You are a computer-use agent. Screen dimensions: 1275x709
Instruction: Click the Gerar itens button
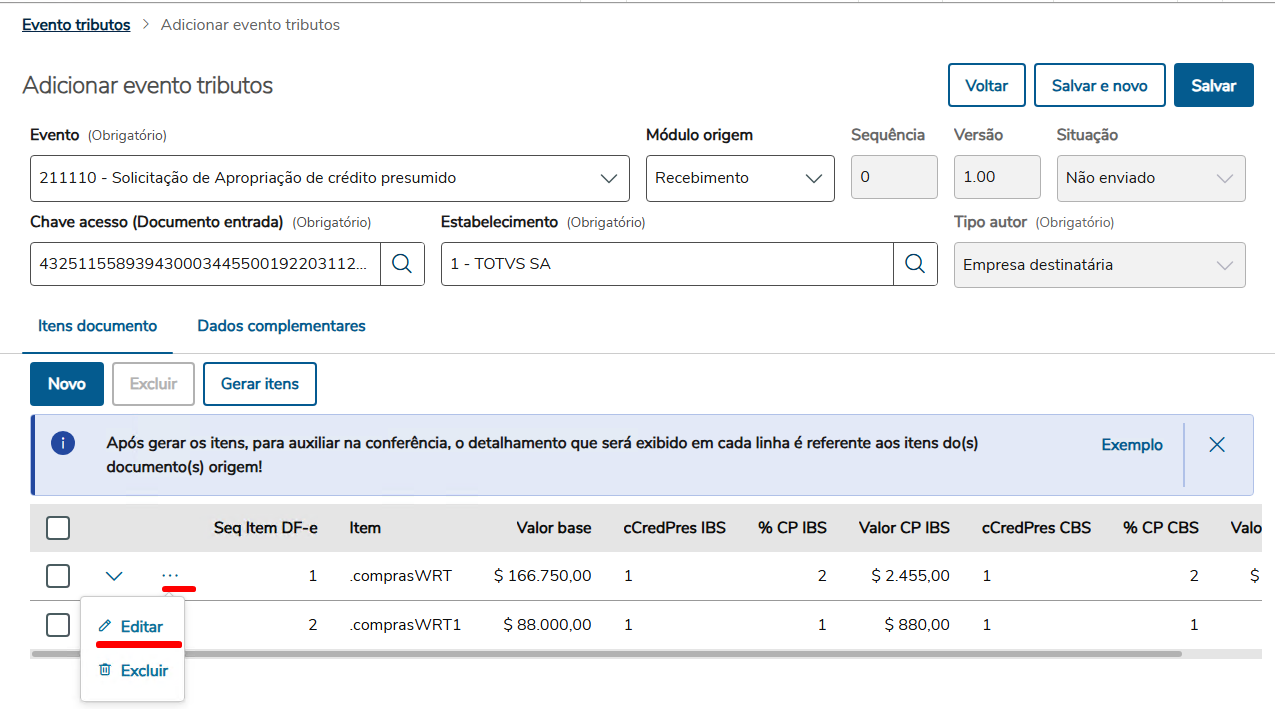[x=260, y=384]
